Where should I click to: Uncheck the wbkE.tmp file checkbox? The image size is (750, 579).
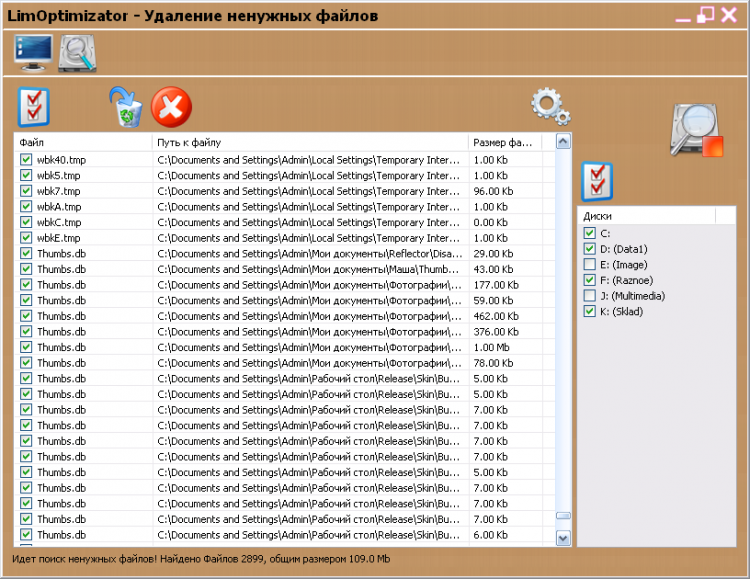[x=26, y=238]
